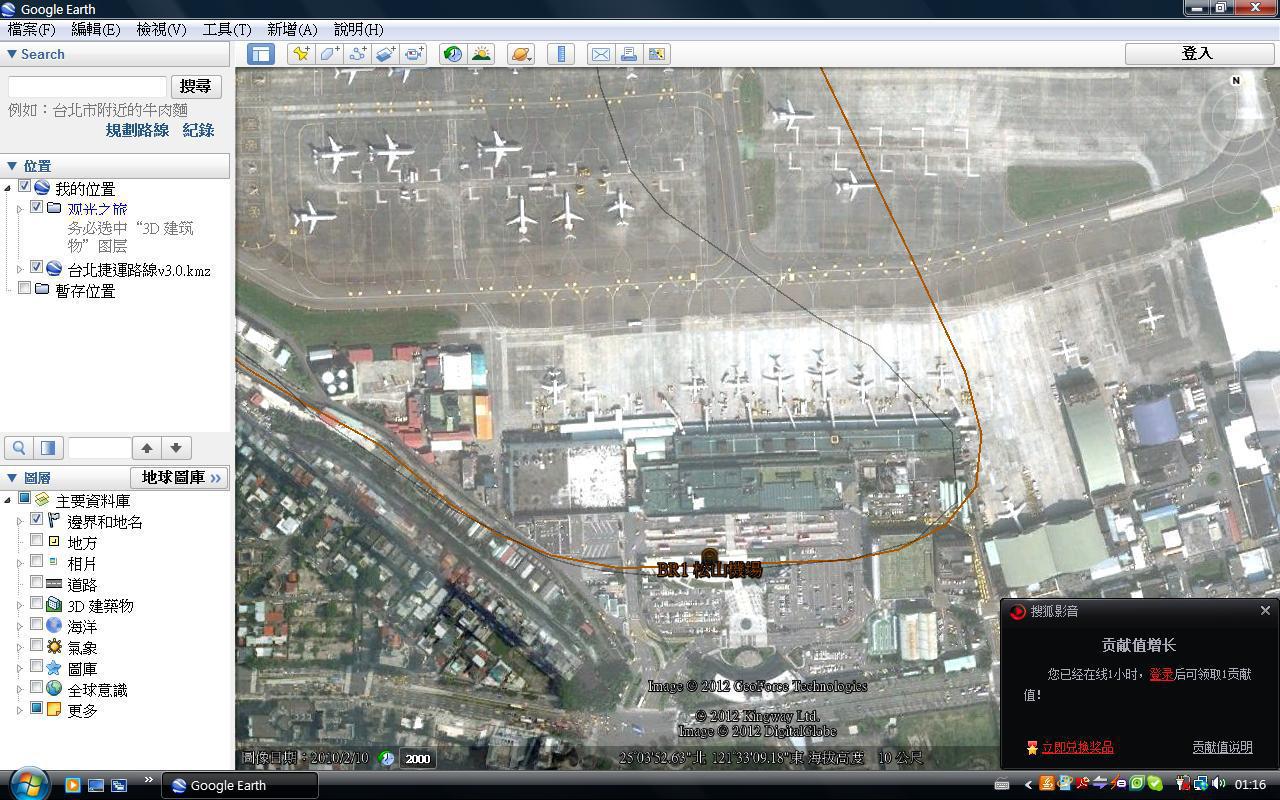Screen dimensions: 1280x800
Task: Collapse the Search panel header
Action: click(36, 54)
